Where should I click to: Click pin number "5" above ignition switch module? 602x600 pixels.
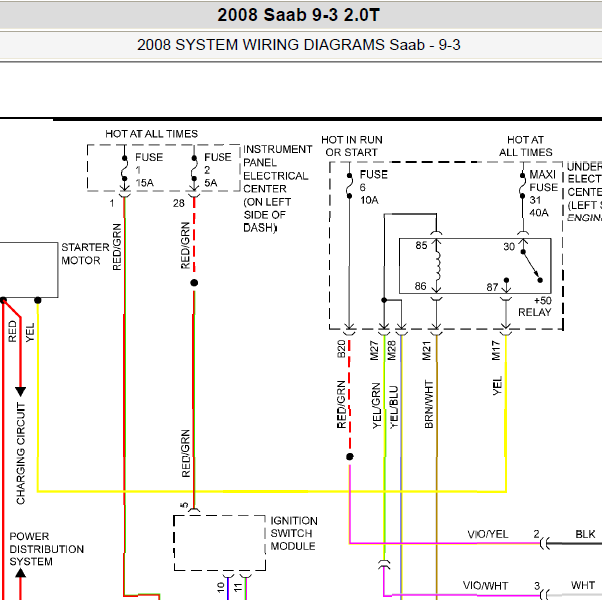(x=184, y=505)
